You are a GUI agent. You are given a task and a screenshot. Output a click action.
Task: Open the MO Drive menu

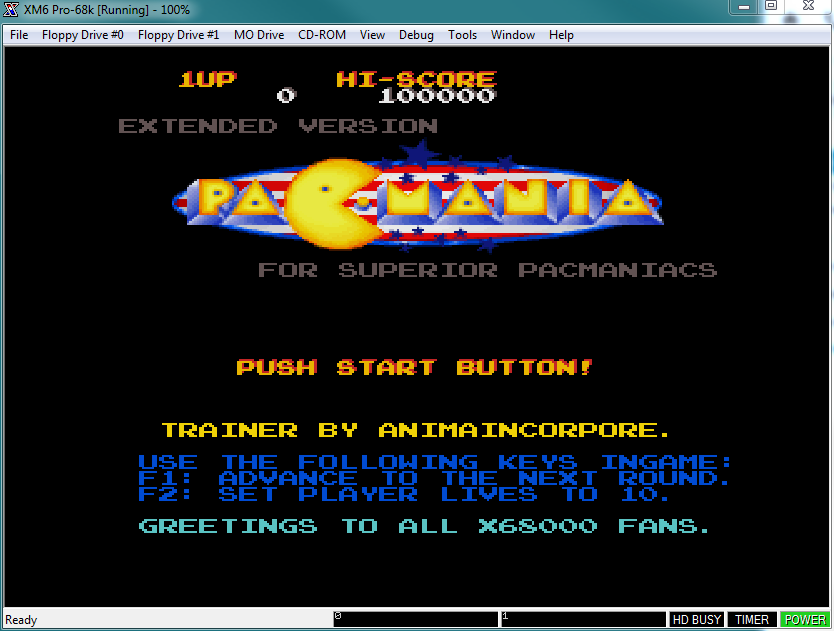pyautogui.click(x=259, y=35)
